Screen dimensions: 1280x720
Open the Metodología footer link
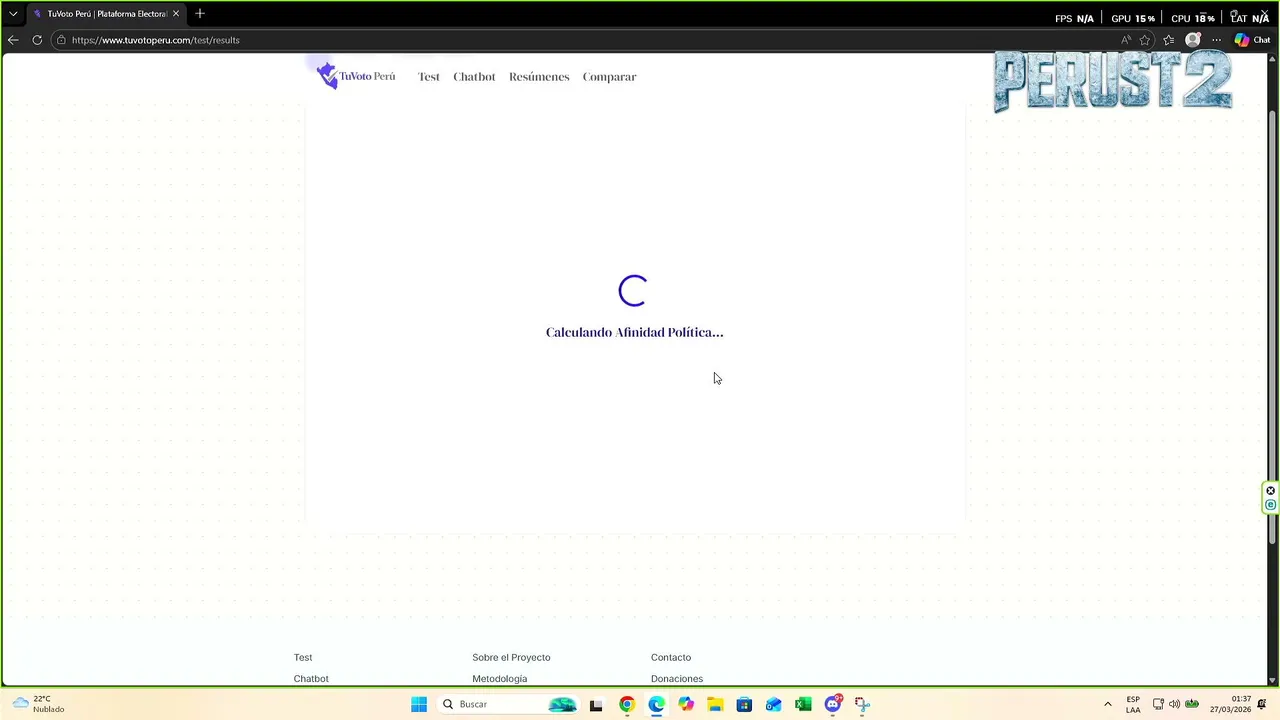(x=500, y=678)
